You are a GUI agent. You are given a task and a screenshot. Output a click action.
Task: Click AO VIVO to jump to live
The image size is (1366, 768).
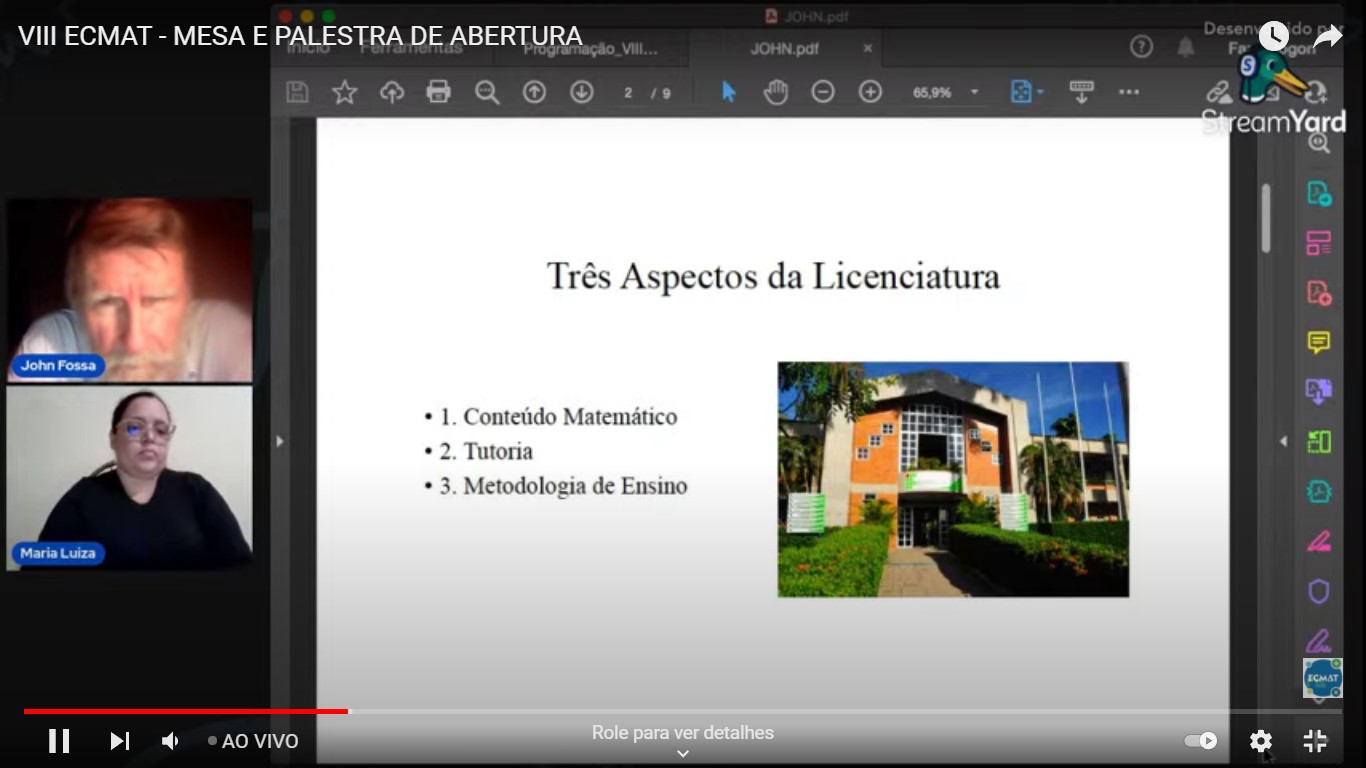pos(258,740)
